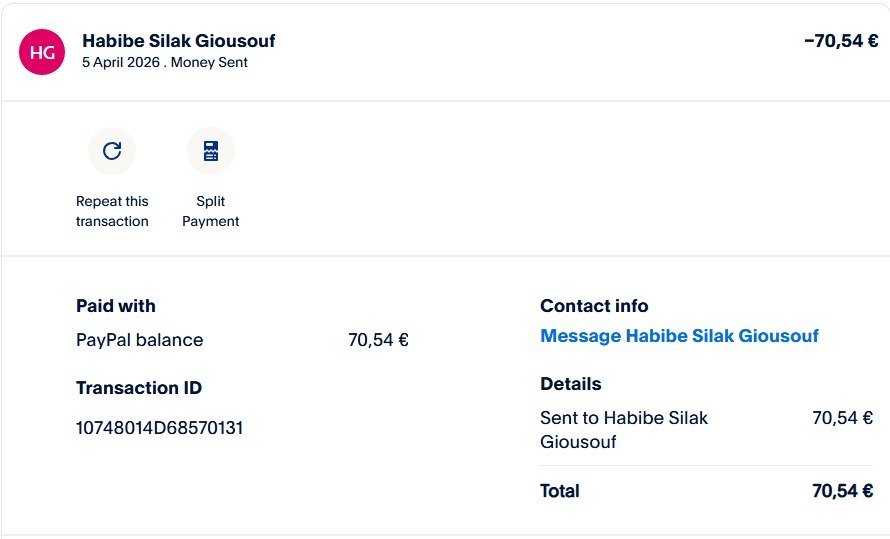Screen dimensions: 890x539
Task: Click the "PayPal balance" payment method text
Action: click(139, 340)
